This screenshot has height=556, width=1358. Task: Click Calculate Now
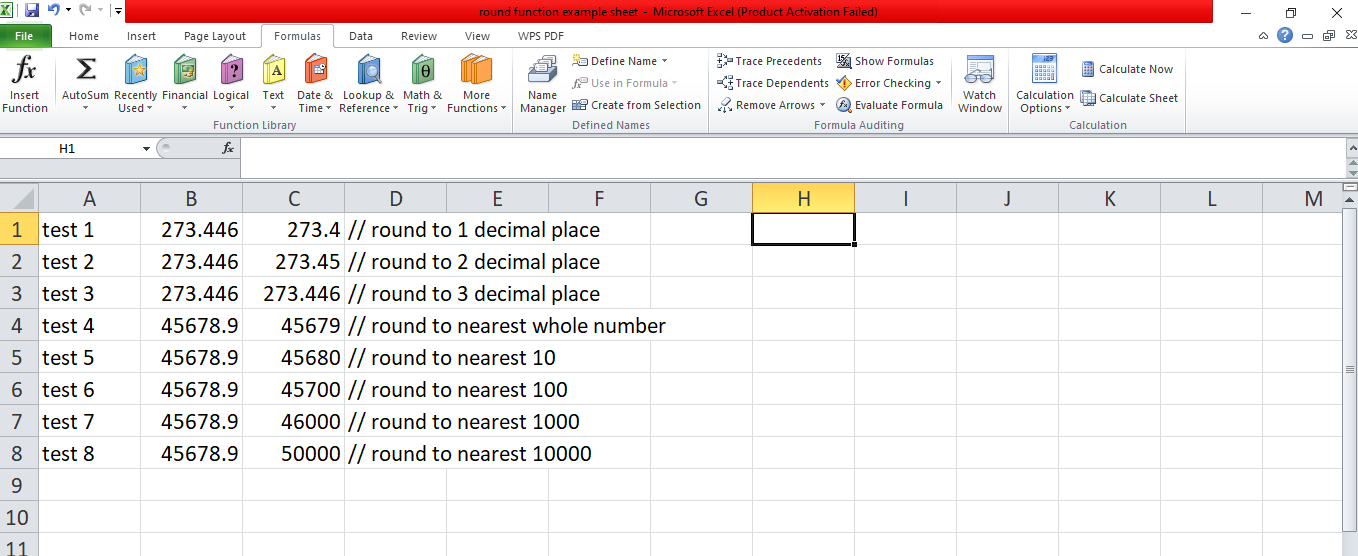coord(1127,69)
